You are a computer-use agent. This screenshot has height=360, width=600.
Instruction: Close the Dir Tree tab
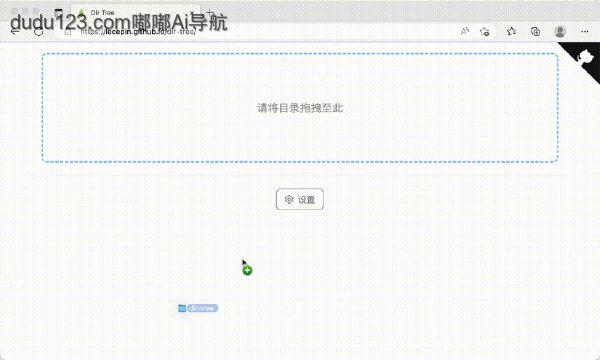tap(192, 13)
